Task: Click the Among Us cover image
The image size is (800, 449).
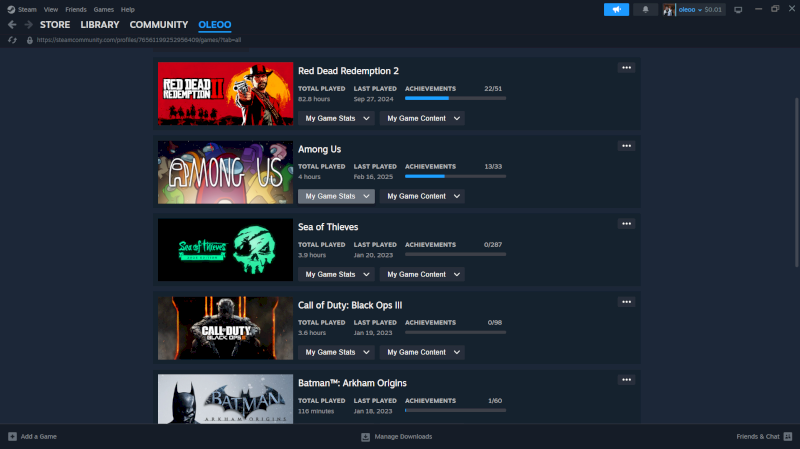Action: pyautogui.click(x=226, y=172)
